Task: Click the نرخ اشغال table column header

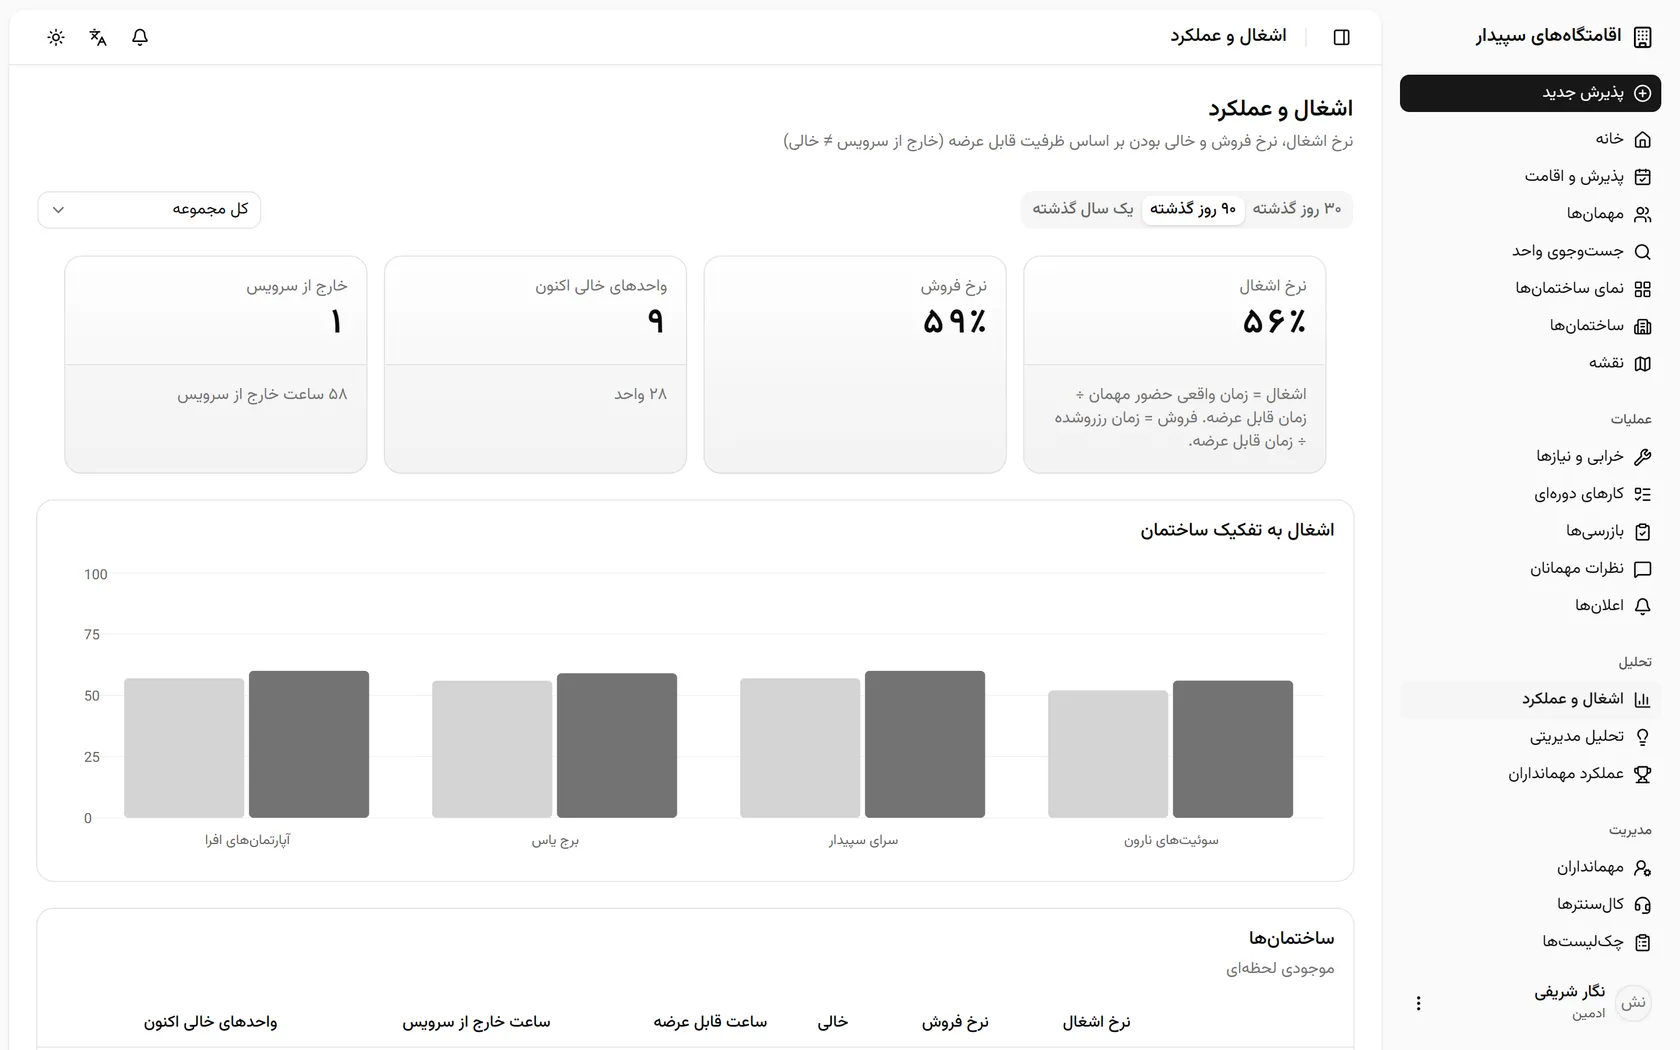Action: click(1096, 1022)
